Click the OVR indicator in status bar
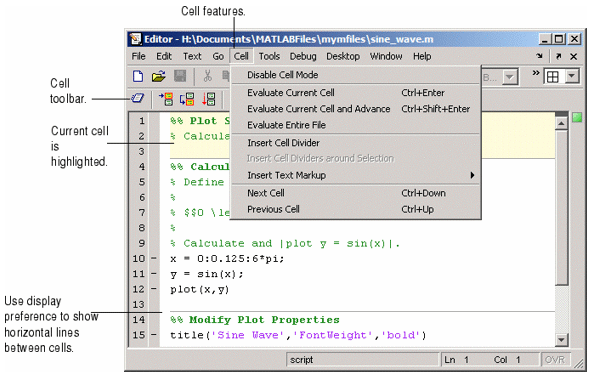 click(x=555, y=360)
